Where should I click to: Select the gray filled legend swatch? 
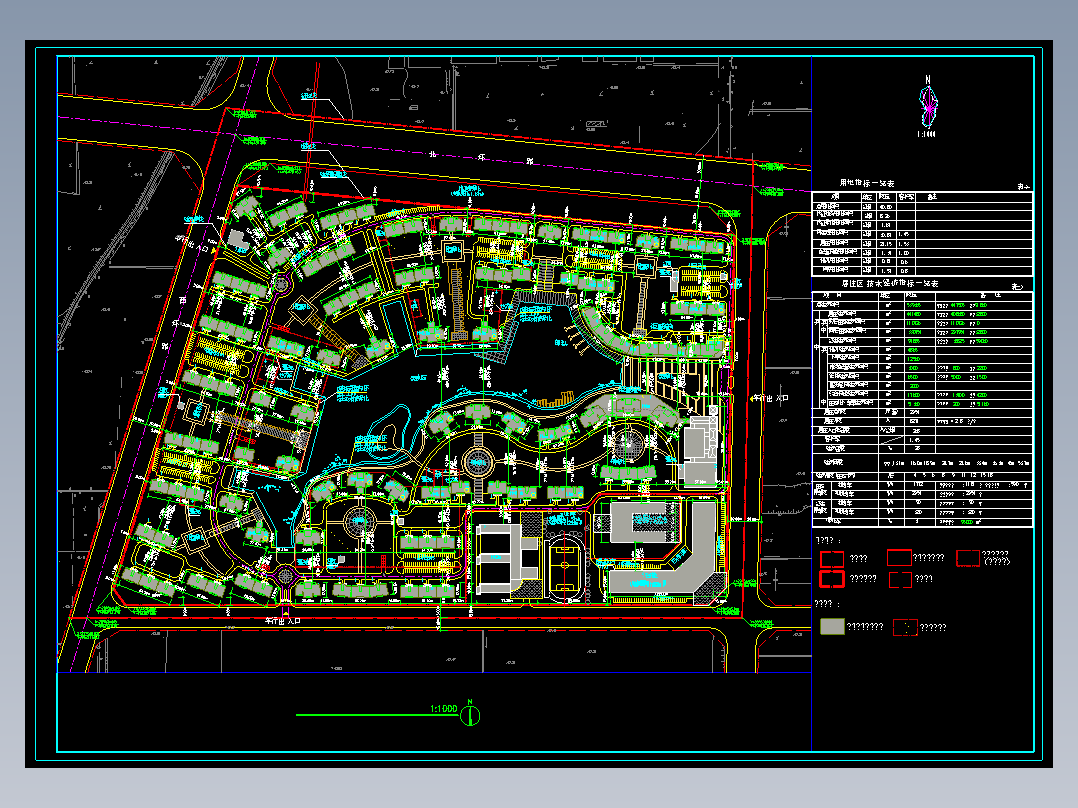pyautogui.click(x=832, y=626)
